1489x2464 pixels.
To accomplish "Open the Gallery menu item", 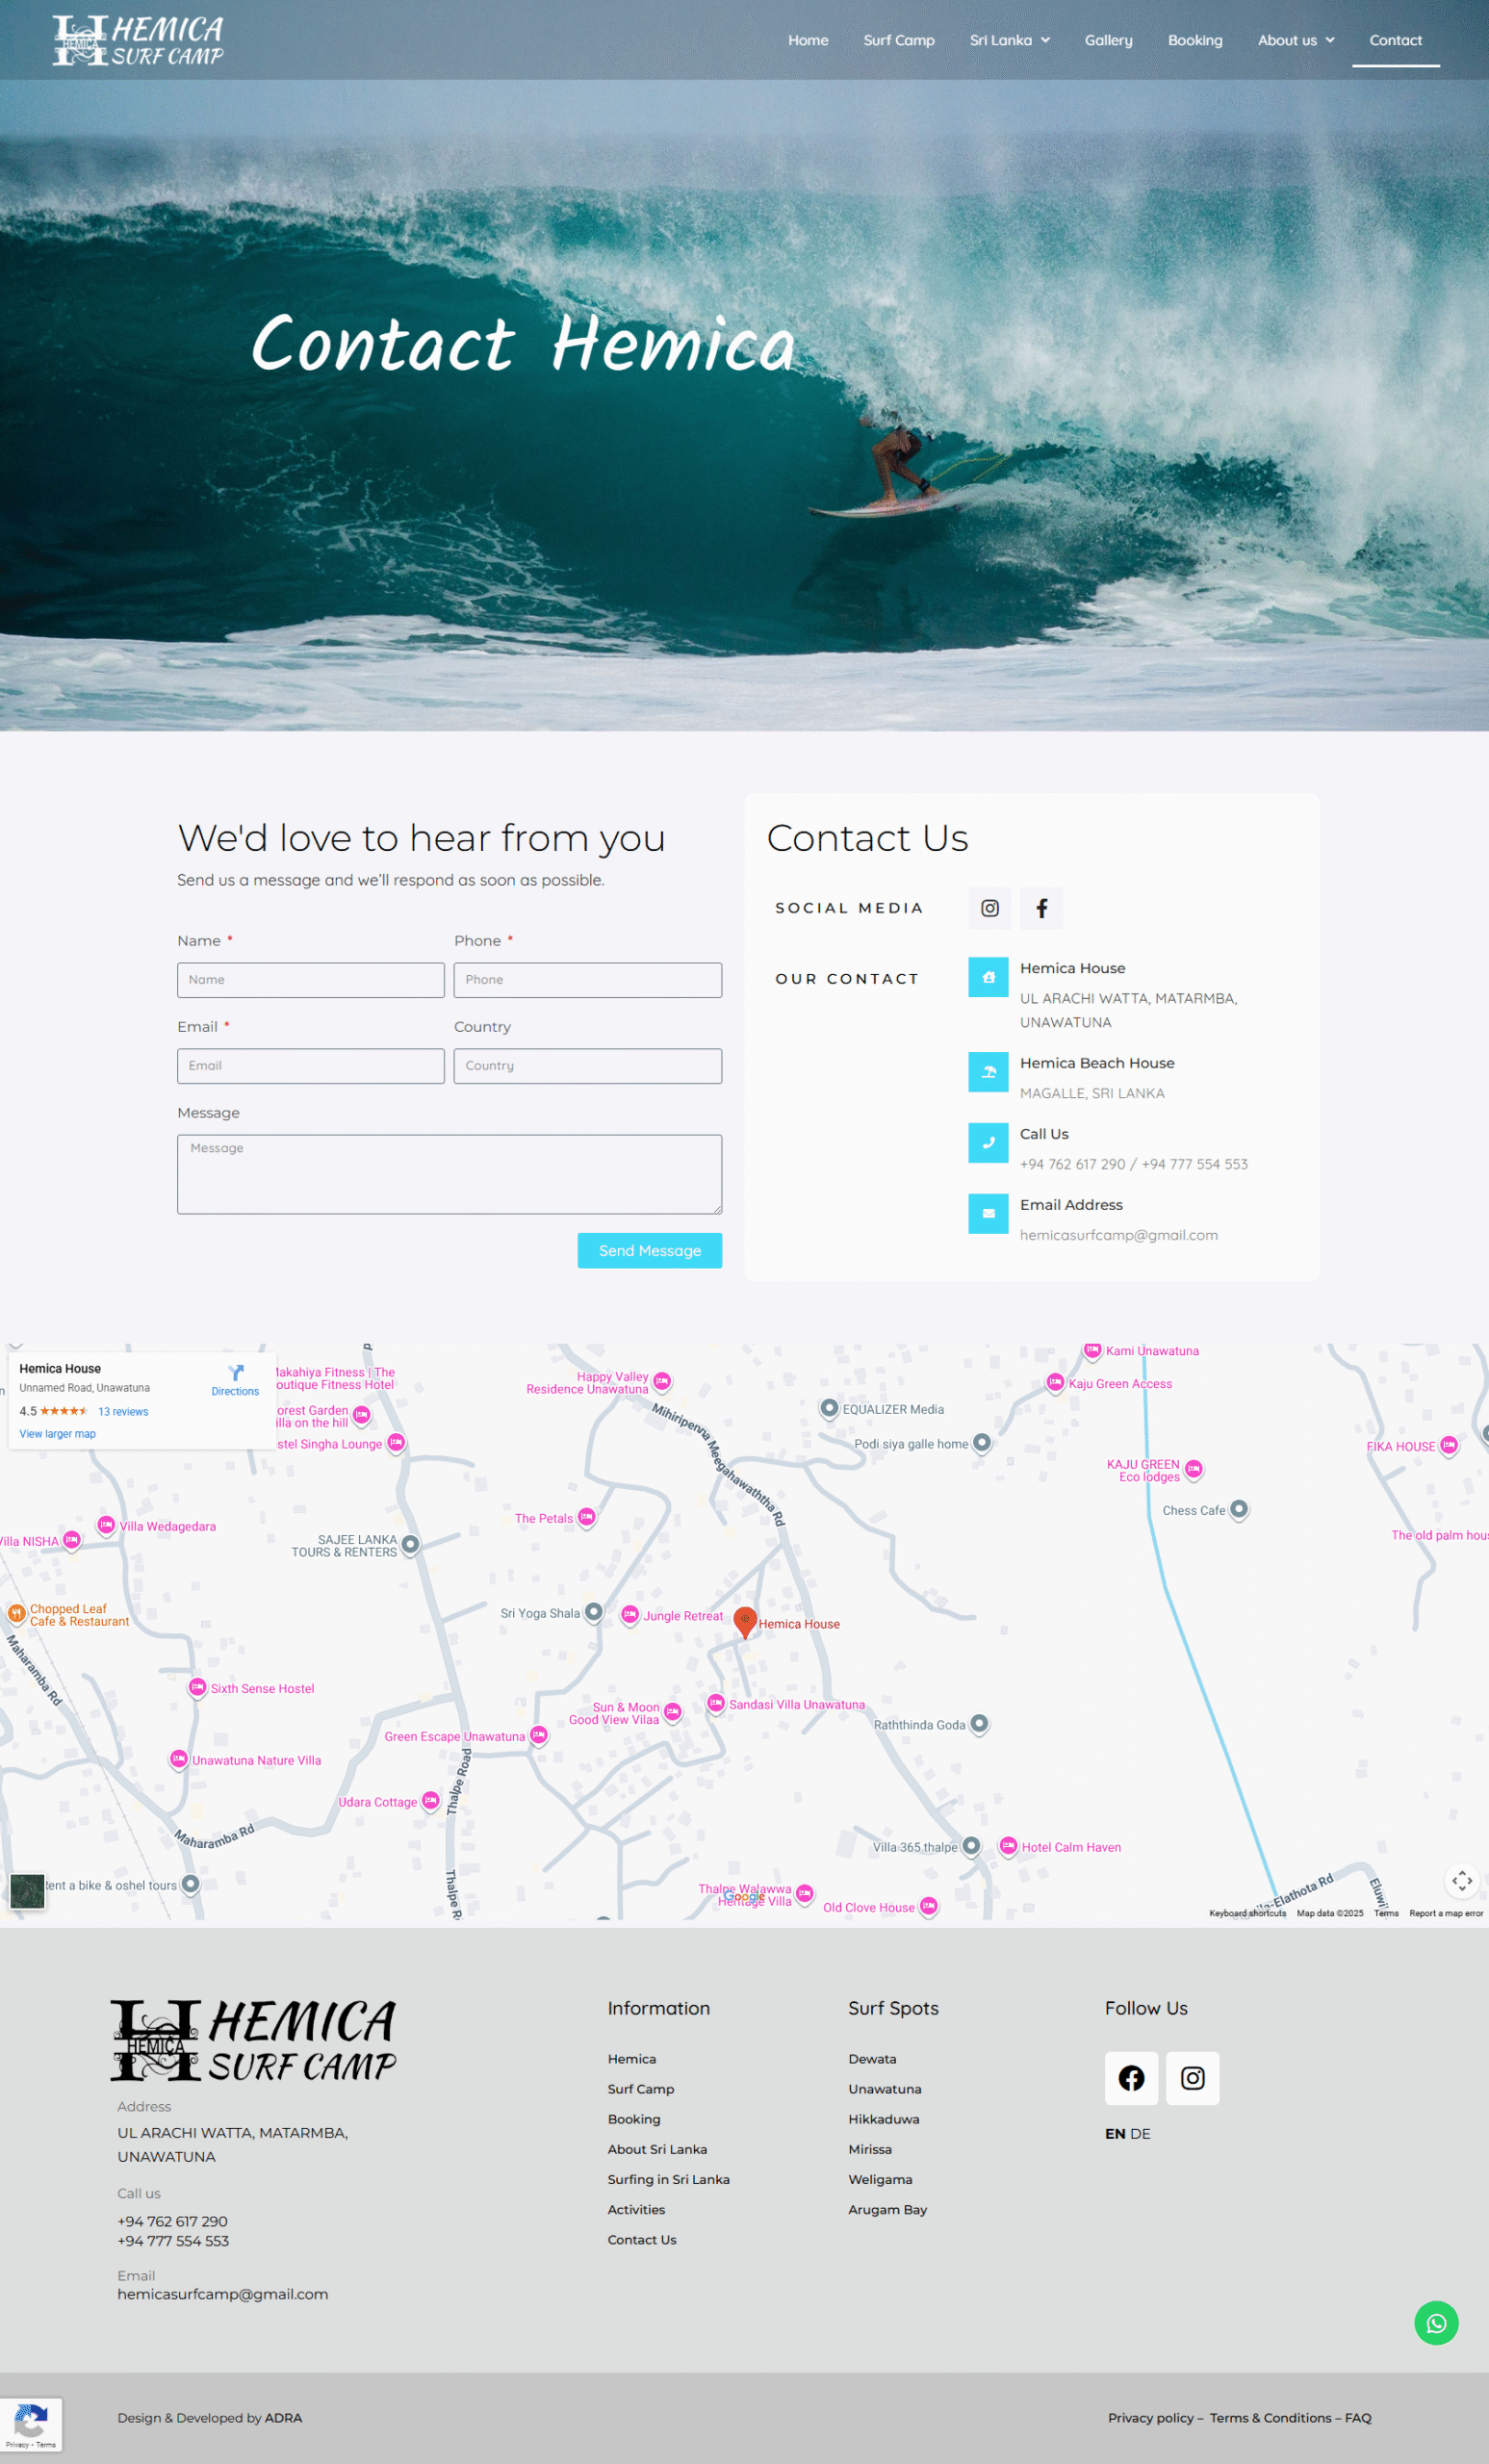I will [1108, 41].
